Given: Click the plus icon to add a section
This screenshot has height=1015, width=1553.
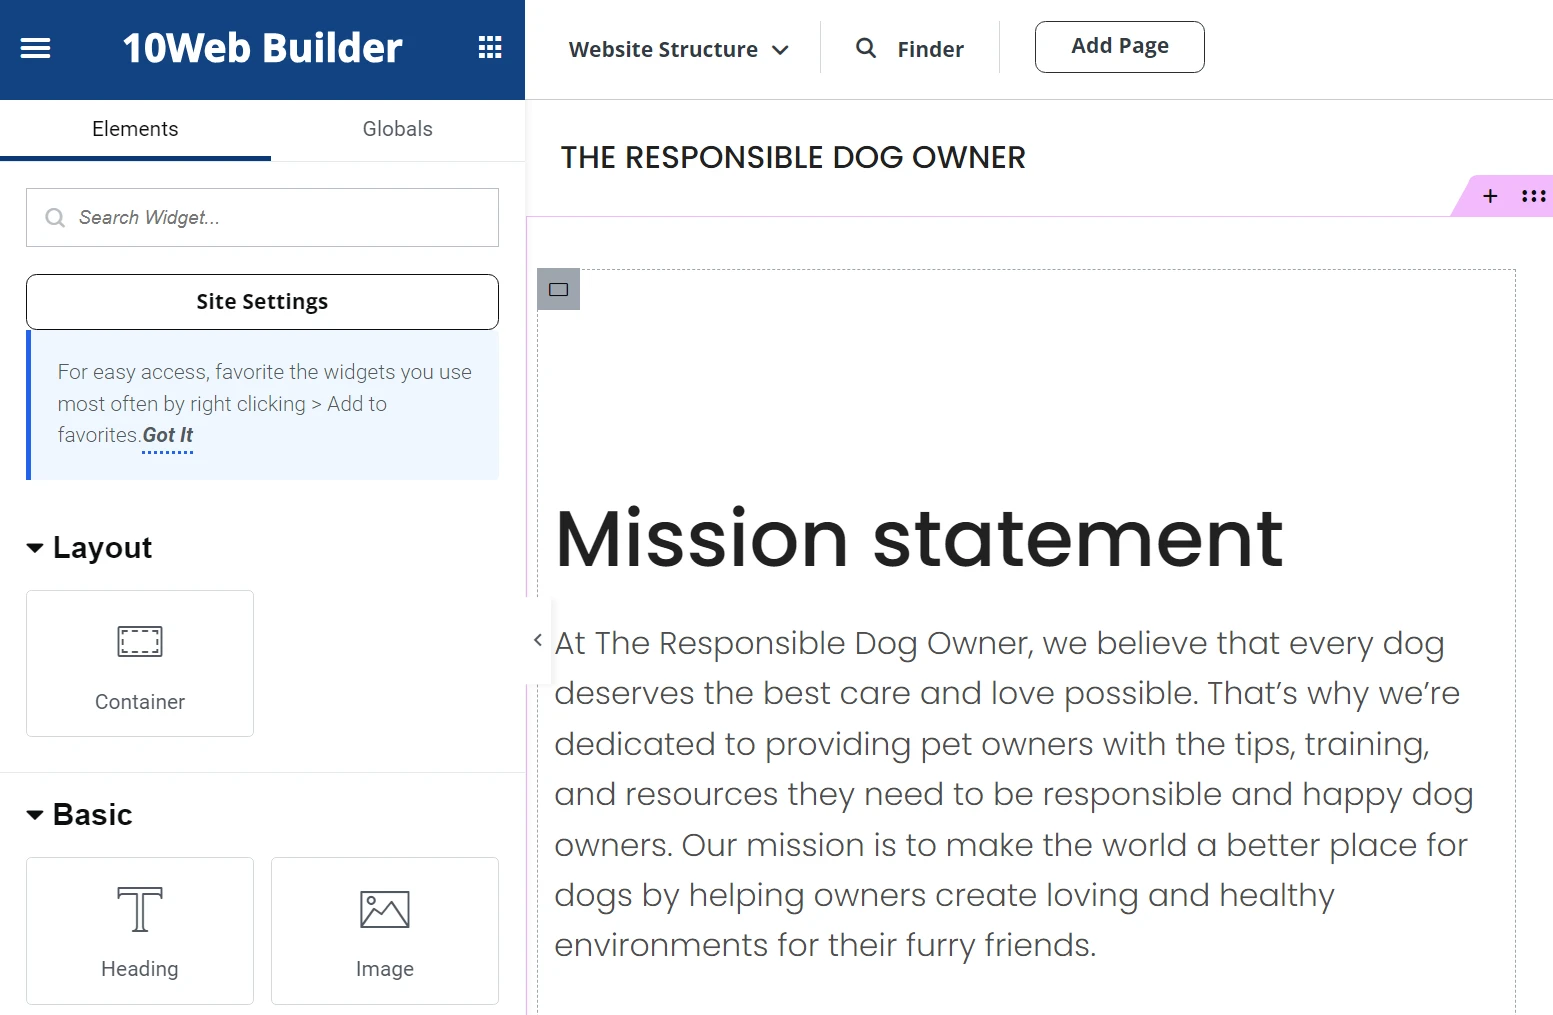Looking at the screenshot, I should click(1490, 196).
